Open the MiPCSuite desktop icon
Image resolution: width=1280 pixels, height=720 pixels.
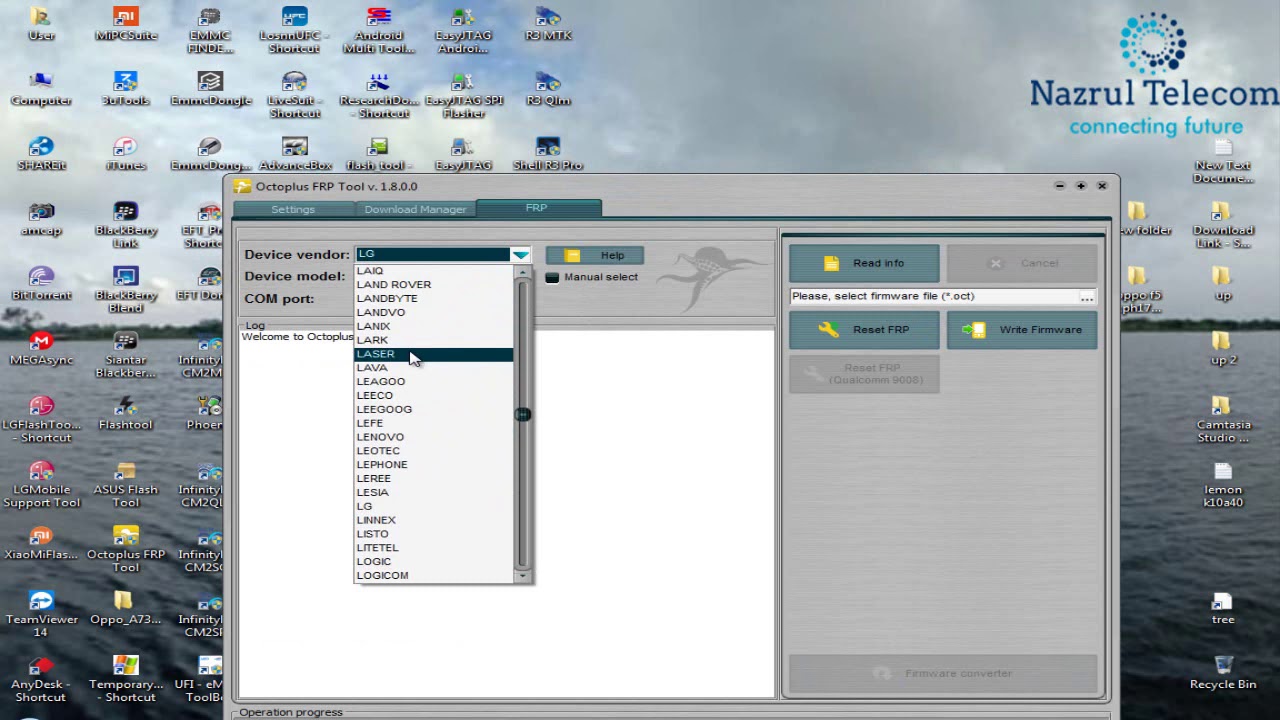[126, 24]
